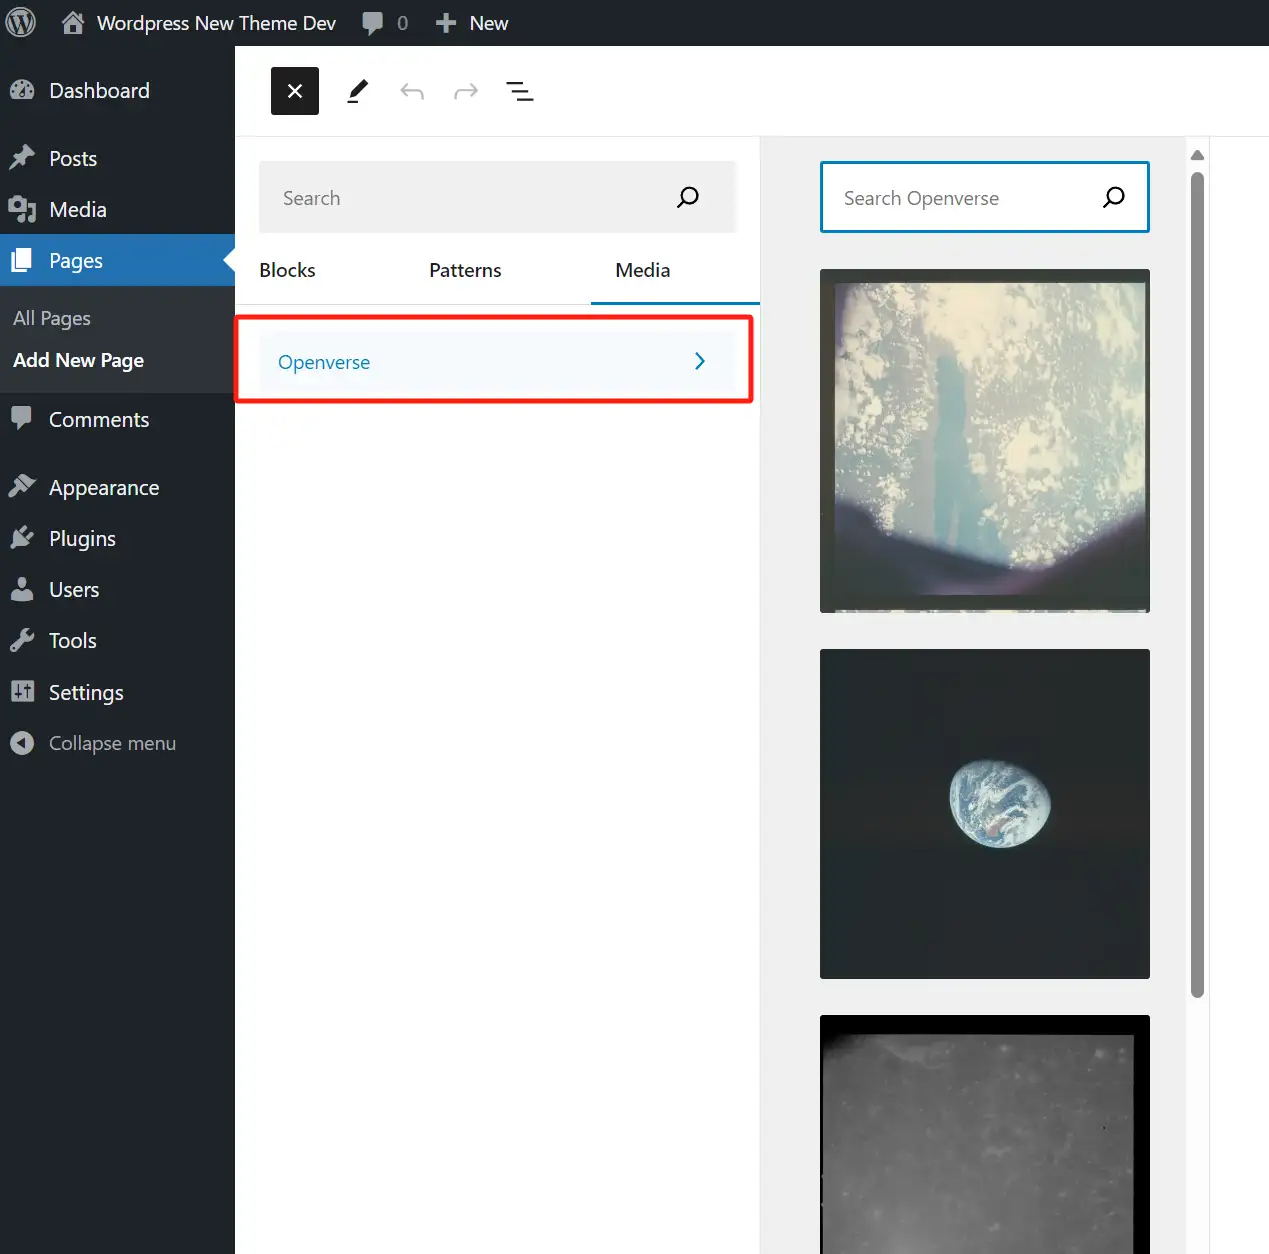Image resolution: width=1269 pixels, height=1254 pixels.
Task: Open the New content dropdown
Action: (472, 23)
